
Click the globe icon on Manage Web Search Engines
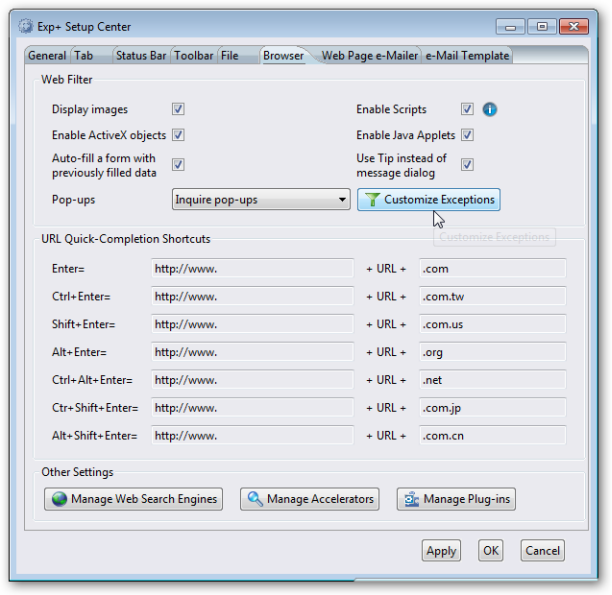coord(60,499)
